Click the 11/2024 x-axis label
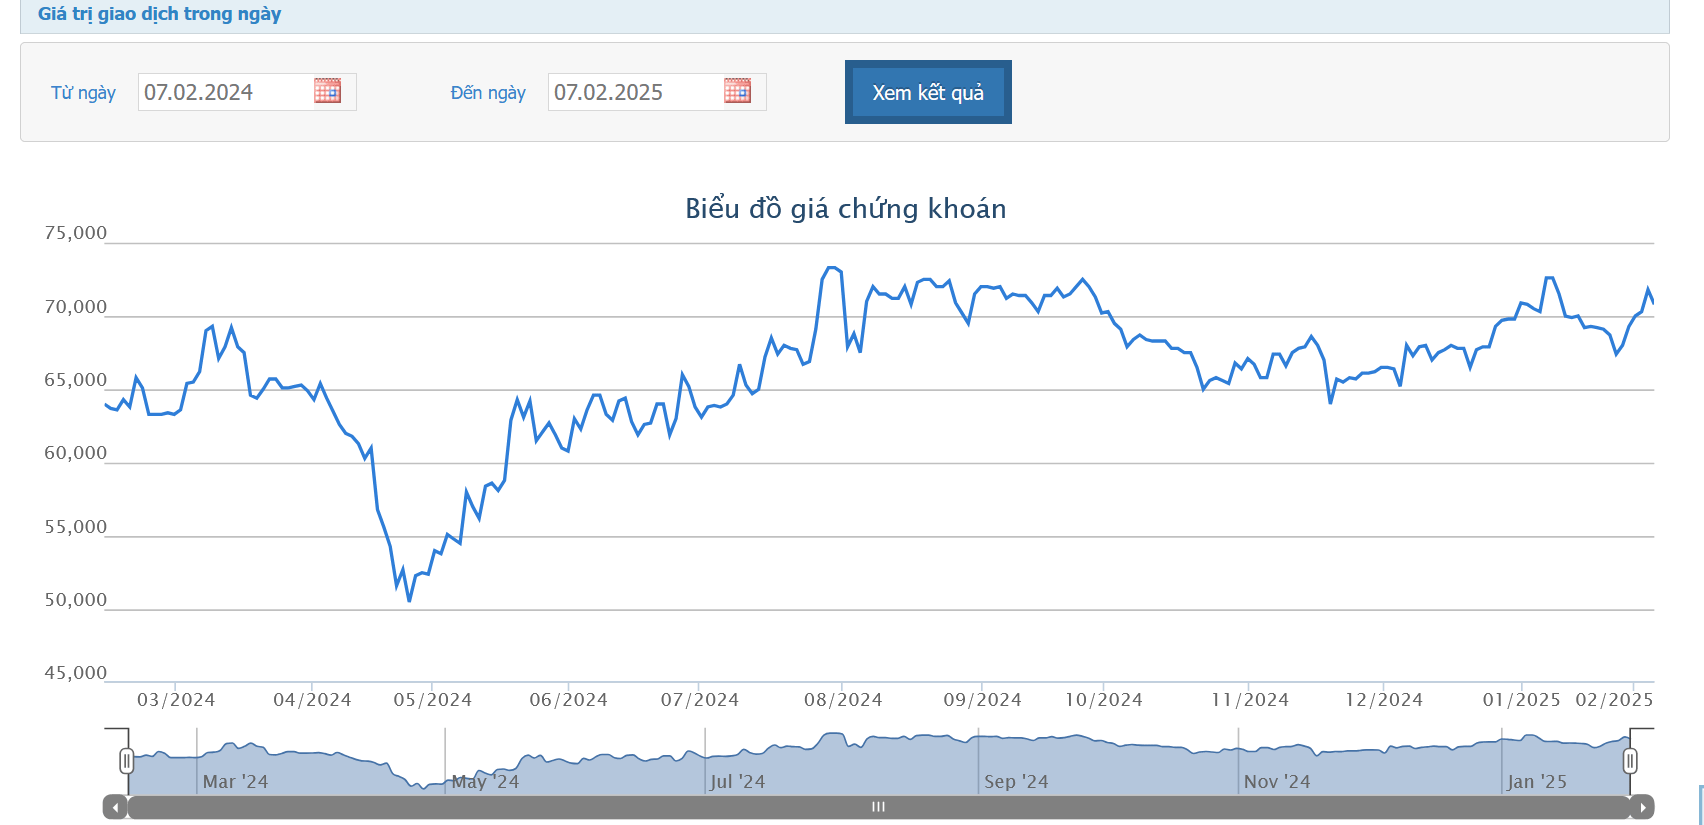This screenshot has height=825, width=1704. (x=1250, y=700)
